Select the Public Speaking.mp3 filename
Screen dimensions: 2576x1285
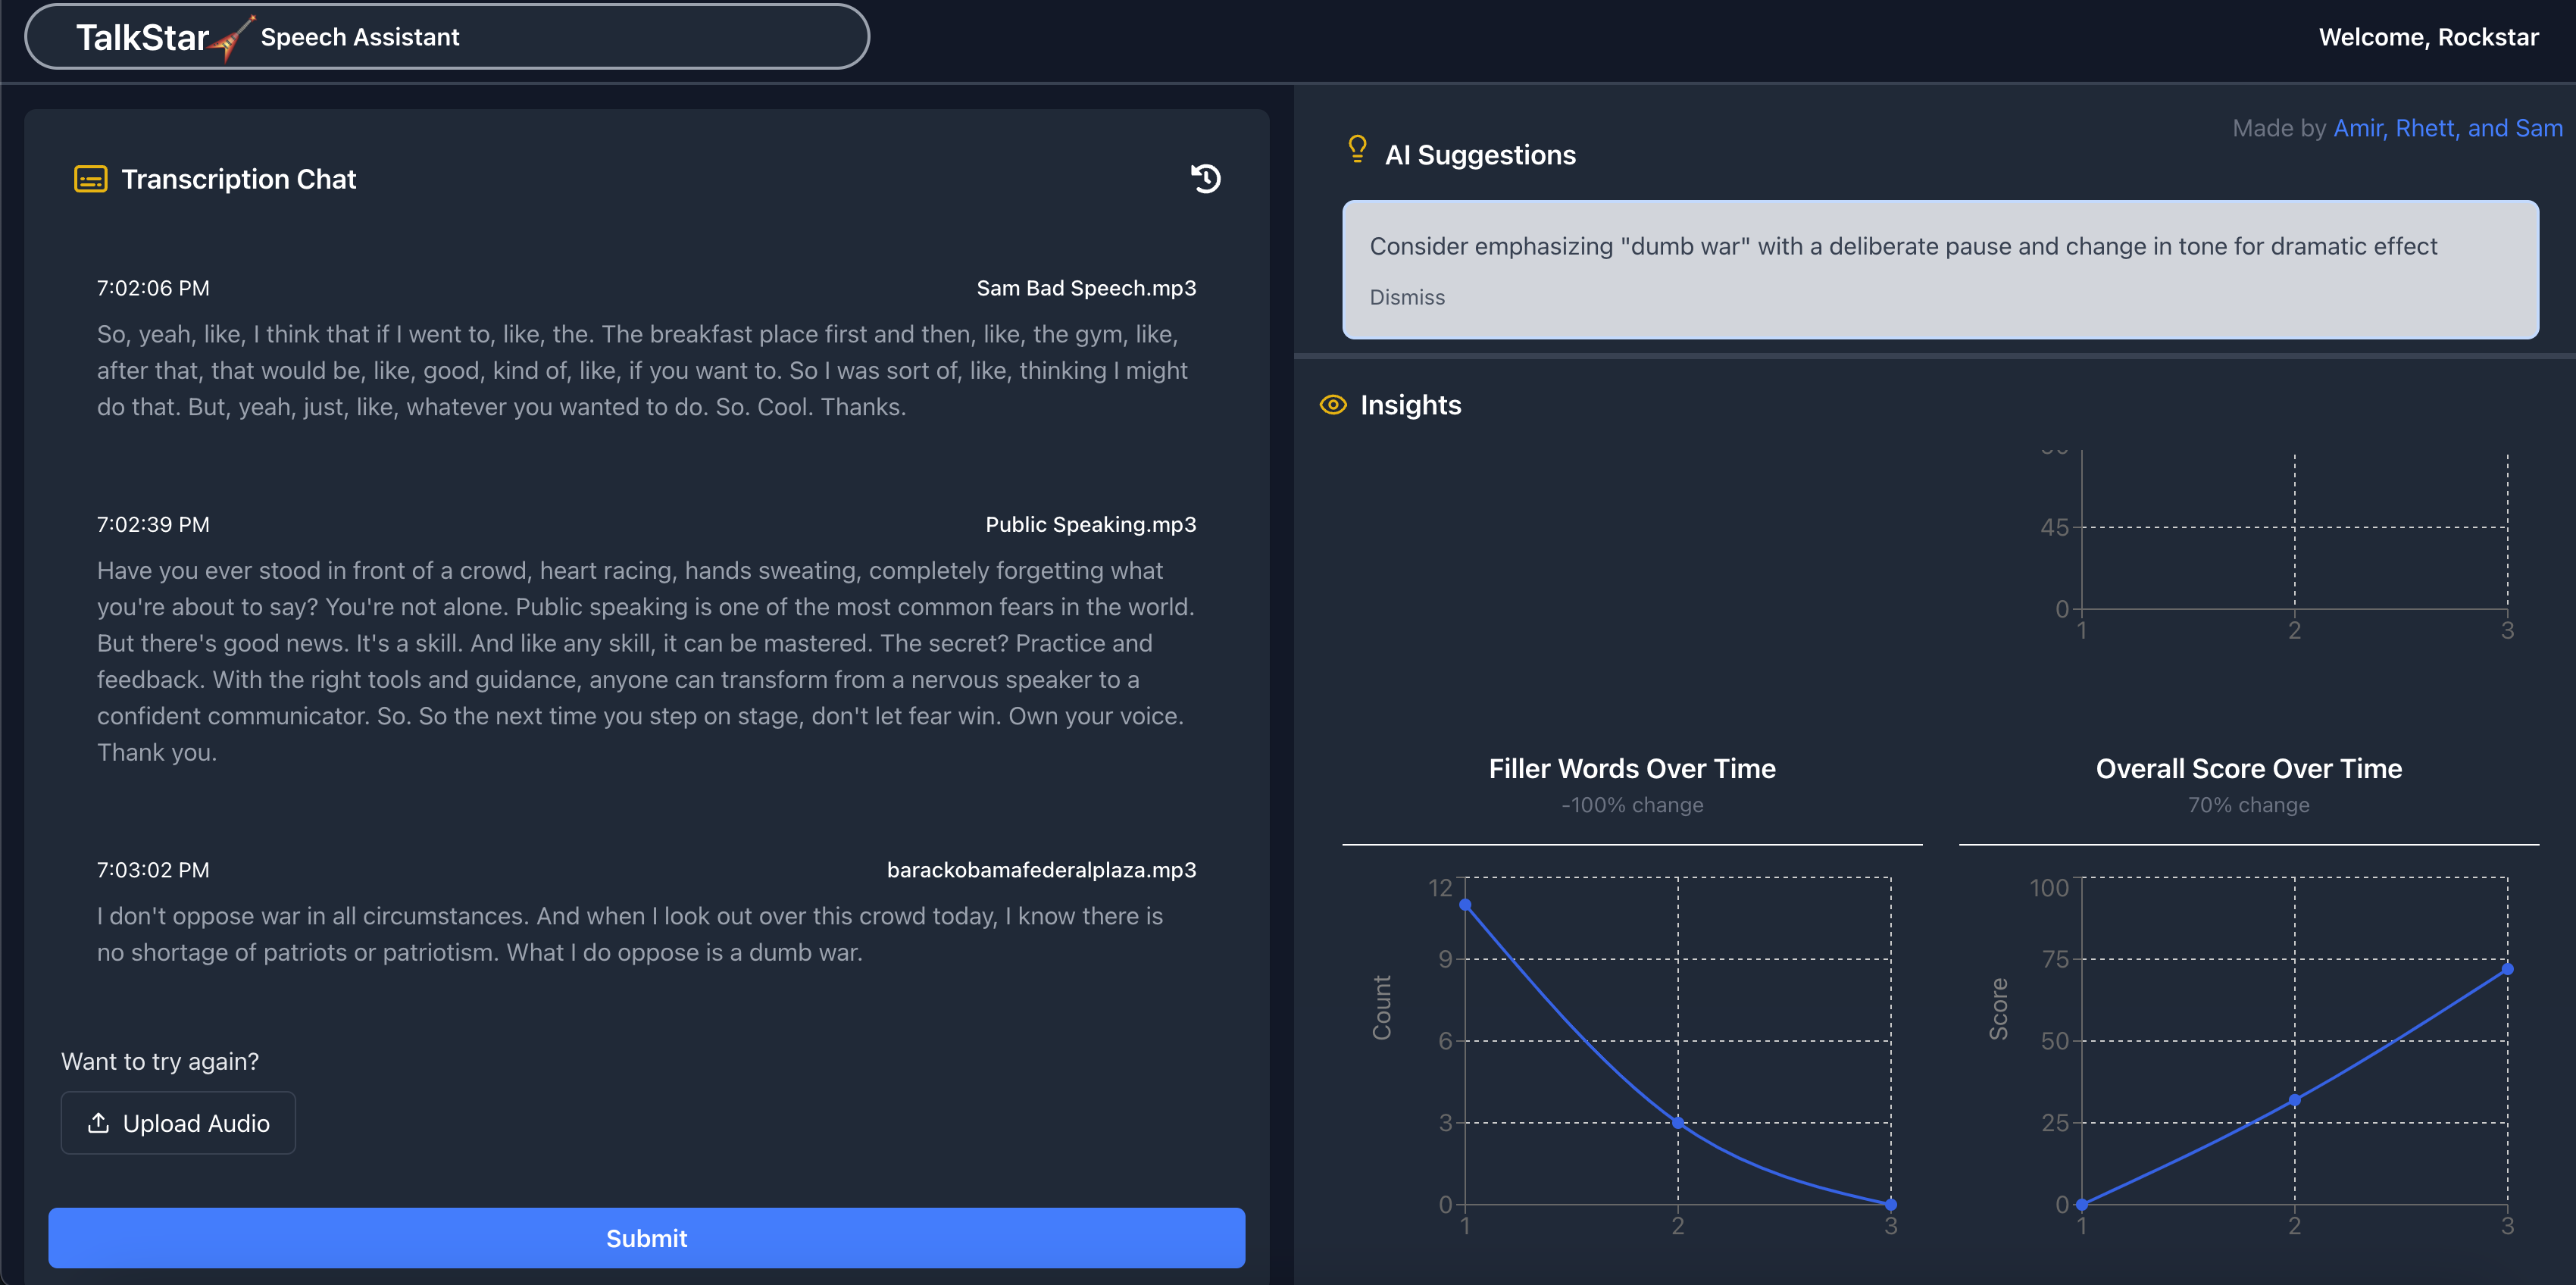coord(1090,524)
